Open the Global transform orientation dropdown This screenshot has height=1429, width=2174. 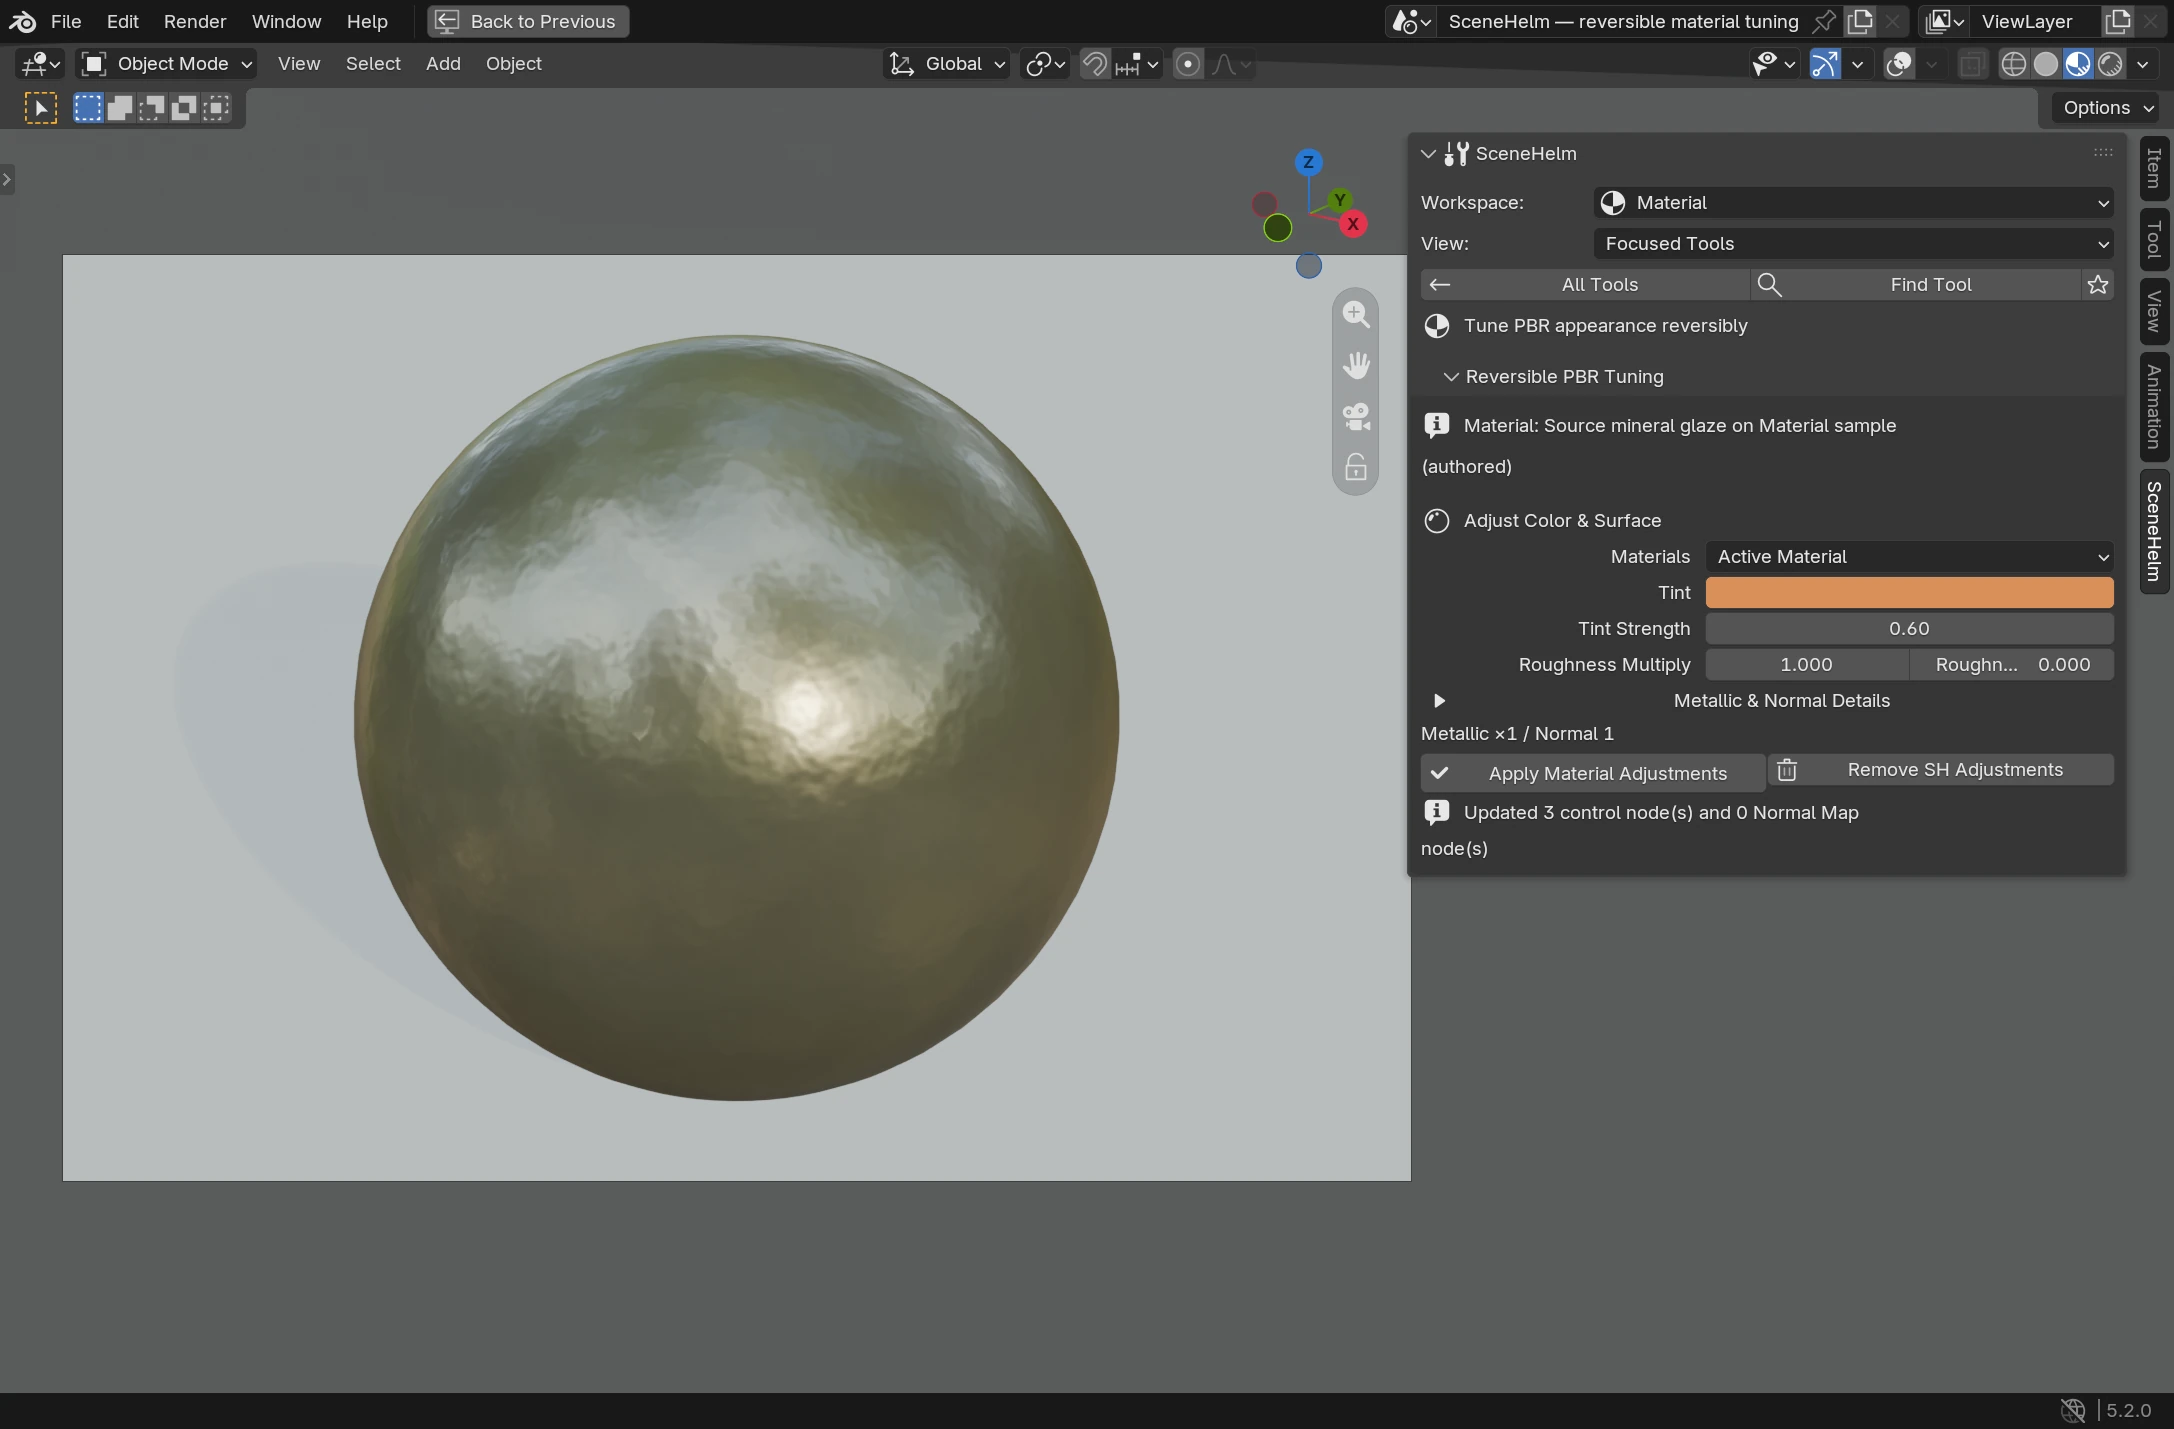coord(947,64)
